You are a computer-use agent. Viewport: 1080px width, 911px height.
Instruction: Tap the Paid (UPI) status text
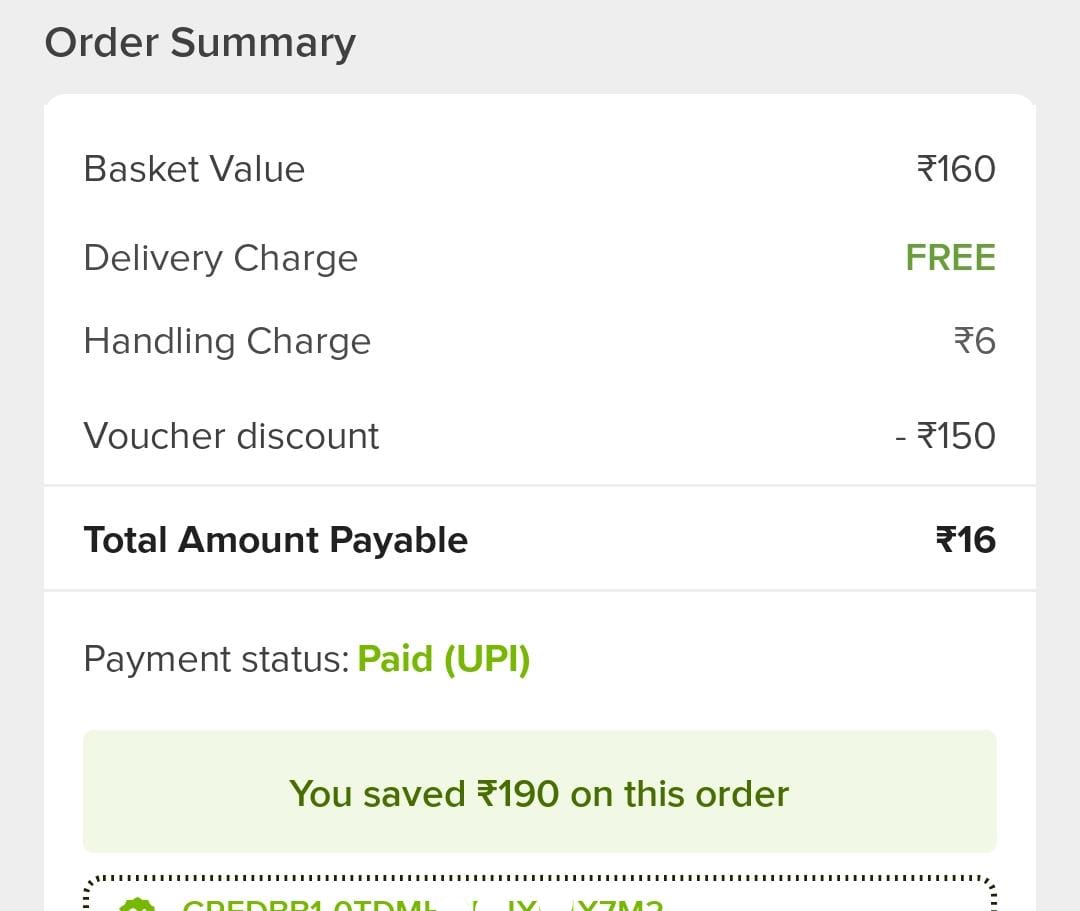(x=443, y=659)
